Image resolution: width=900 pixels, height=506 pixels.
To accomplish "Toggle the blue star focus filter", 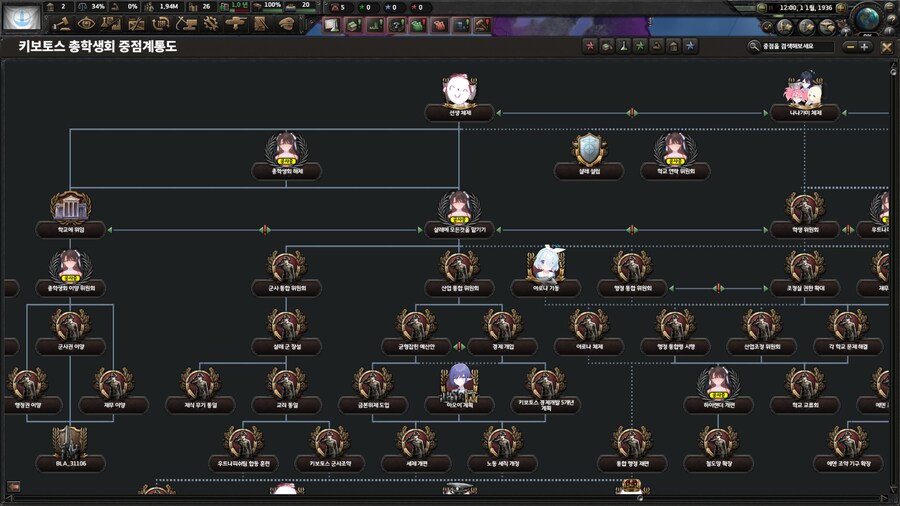I will tap(690, 46).
